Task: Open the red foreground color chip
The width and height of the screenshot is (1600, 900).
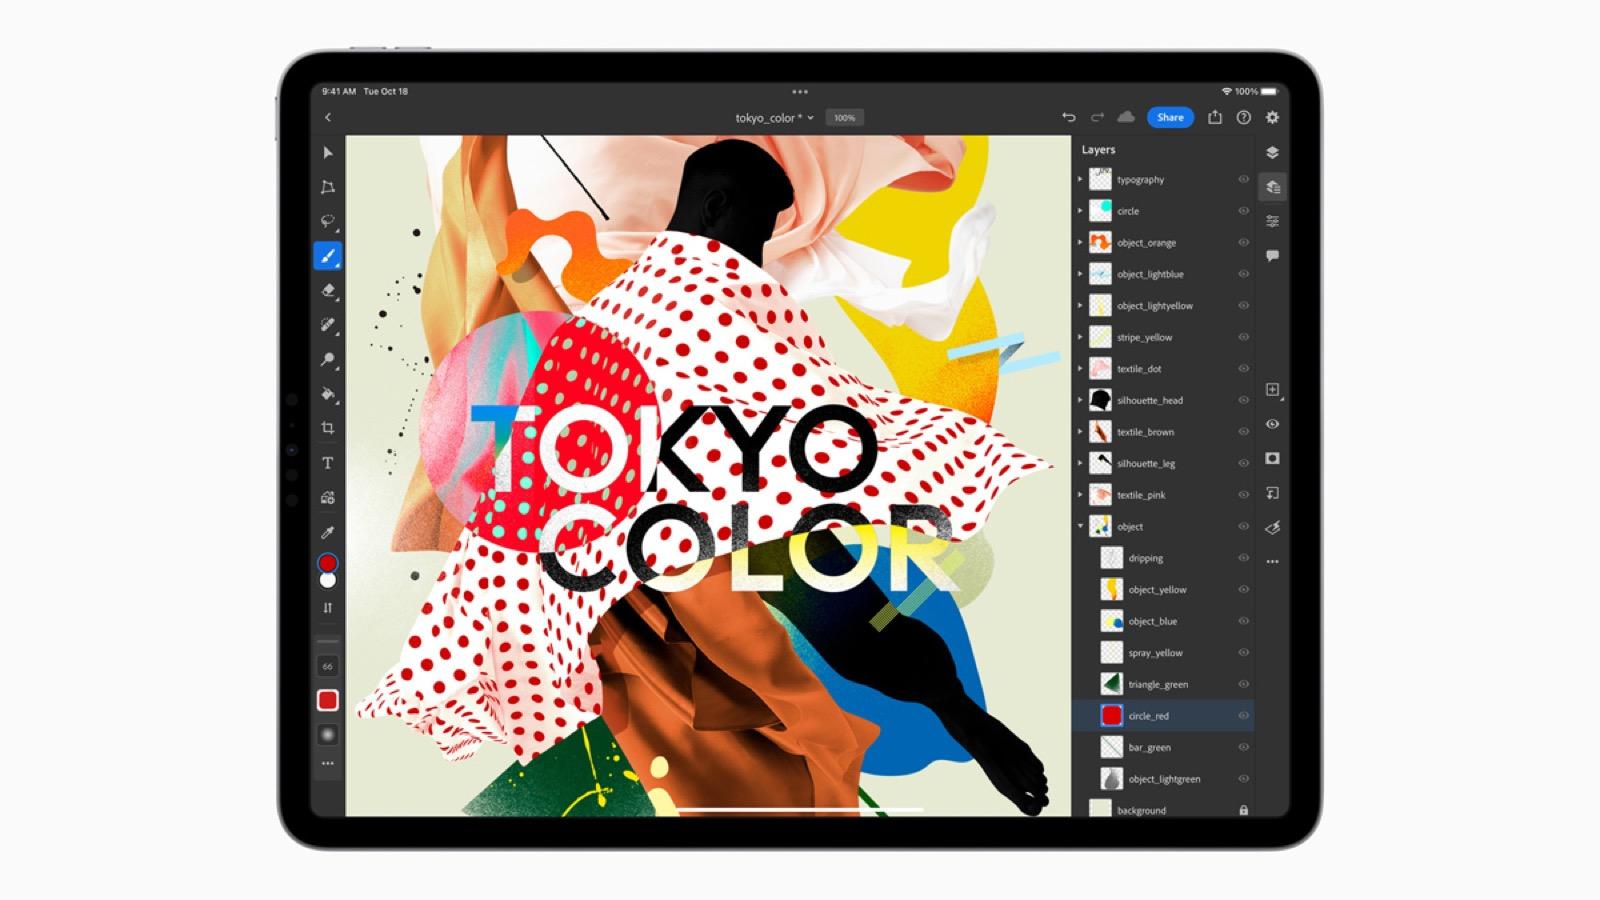Action: tap(327, 564)
